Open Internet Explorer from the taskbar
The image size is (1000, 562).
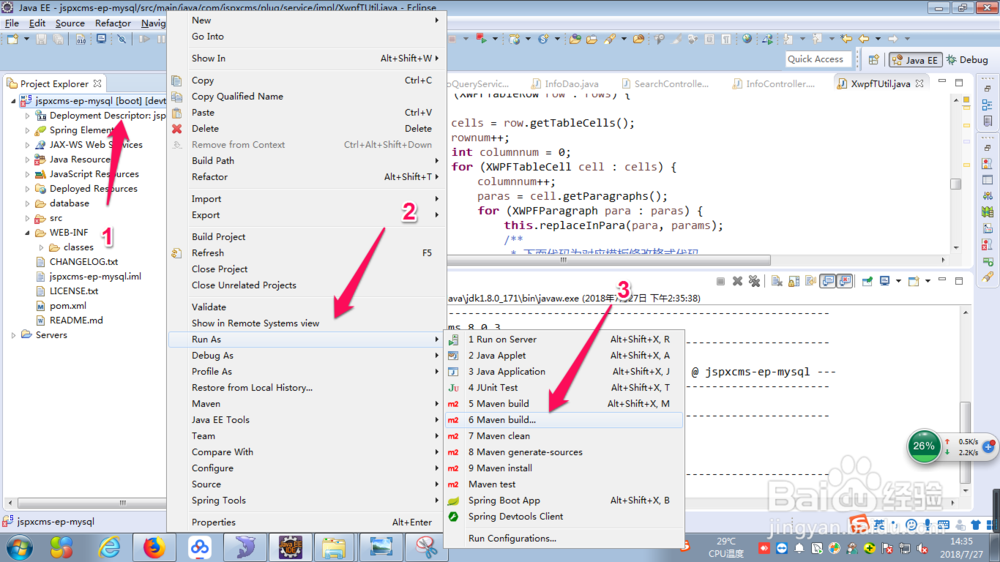pyautogui.click(x=110, y=547)
